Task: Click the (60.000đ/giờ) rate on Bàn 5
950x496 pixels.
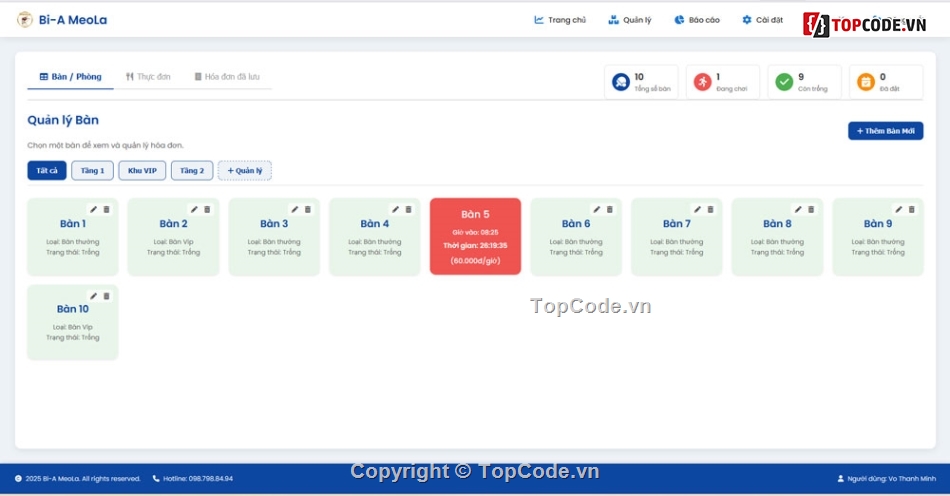Action: [x=476, y=261]
